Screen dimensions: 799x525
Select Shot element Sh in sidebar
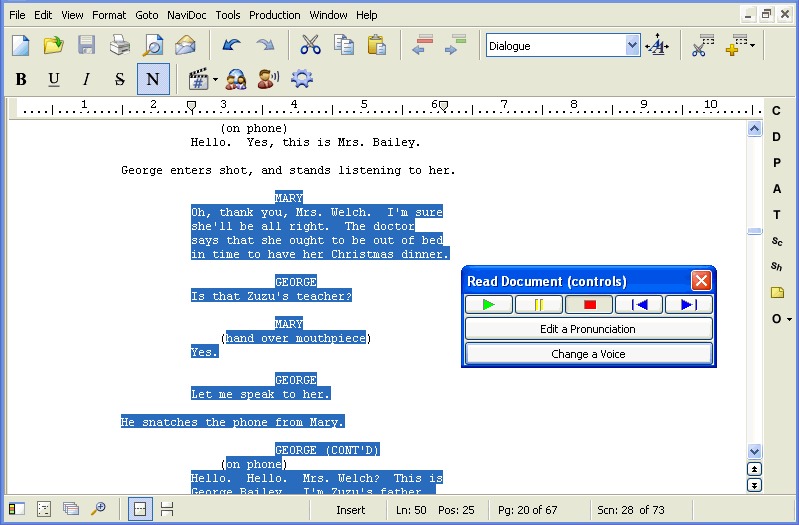click(776, 266)
